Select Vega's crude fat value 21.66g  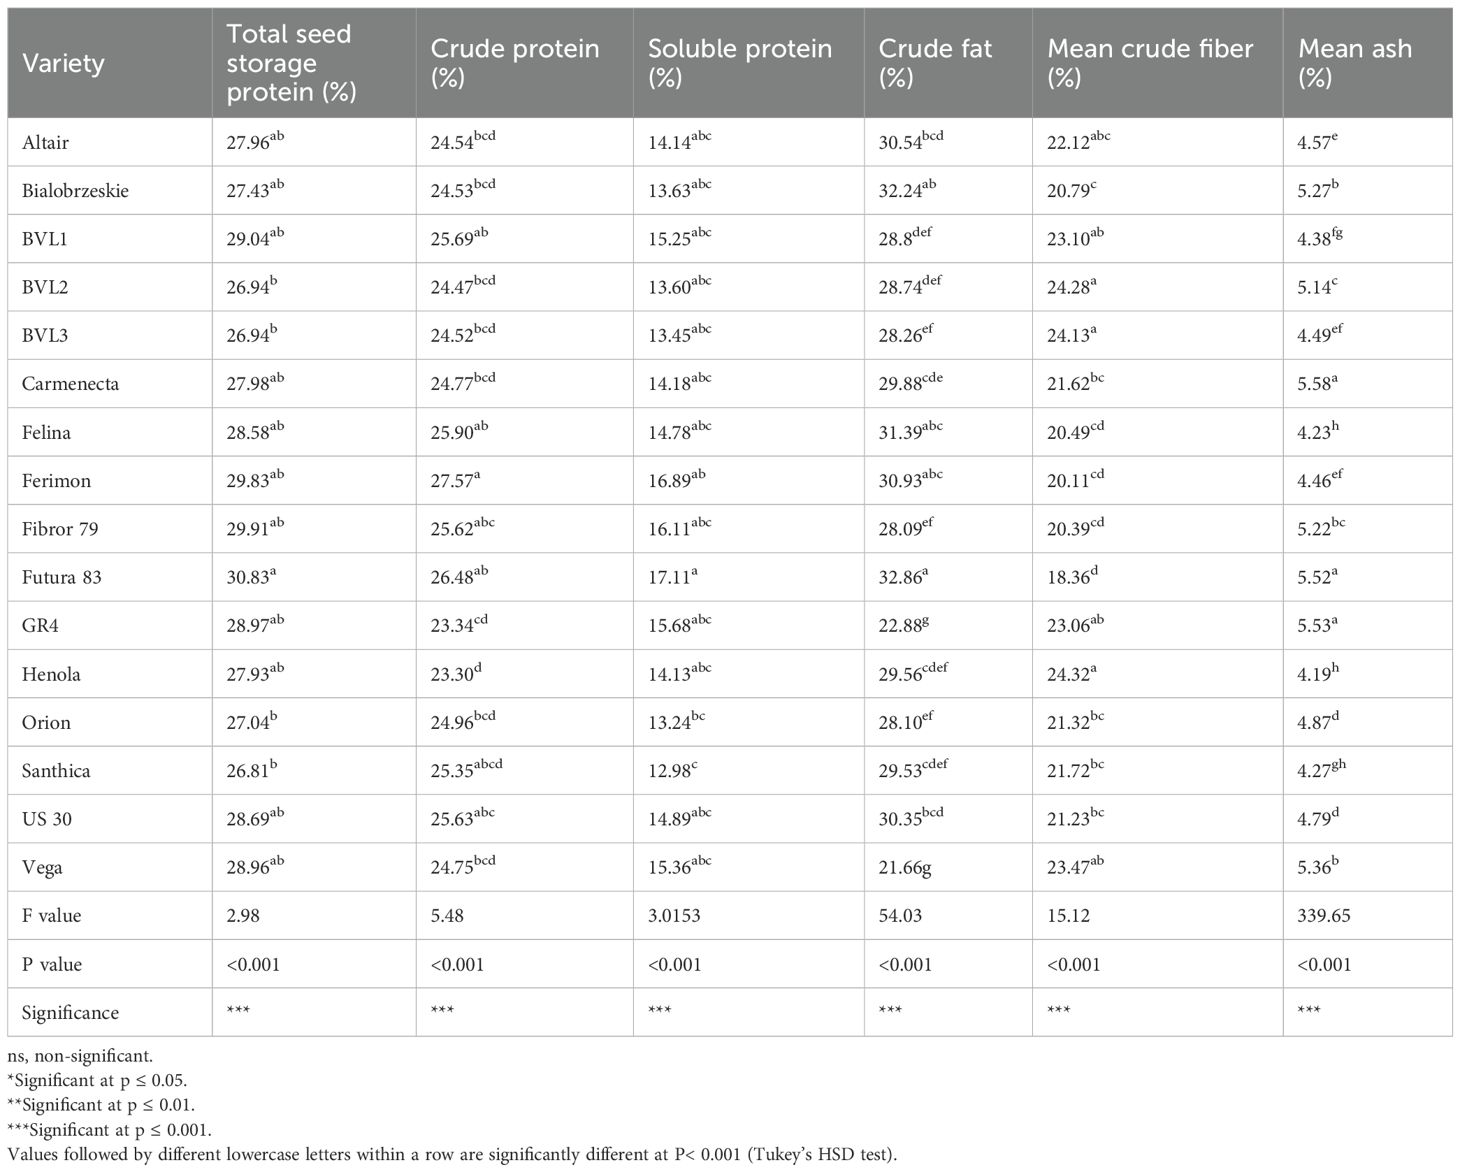coord(904,868)
